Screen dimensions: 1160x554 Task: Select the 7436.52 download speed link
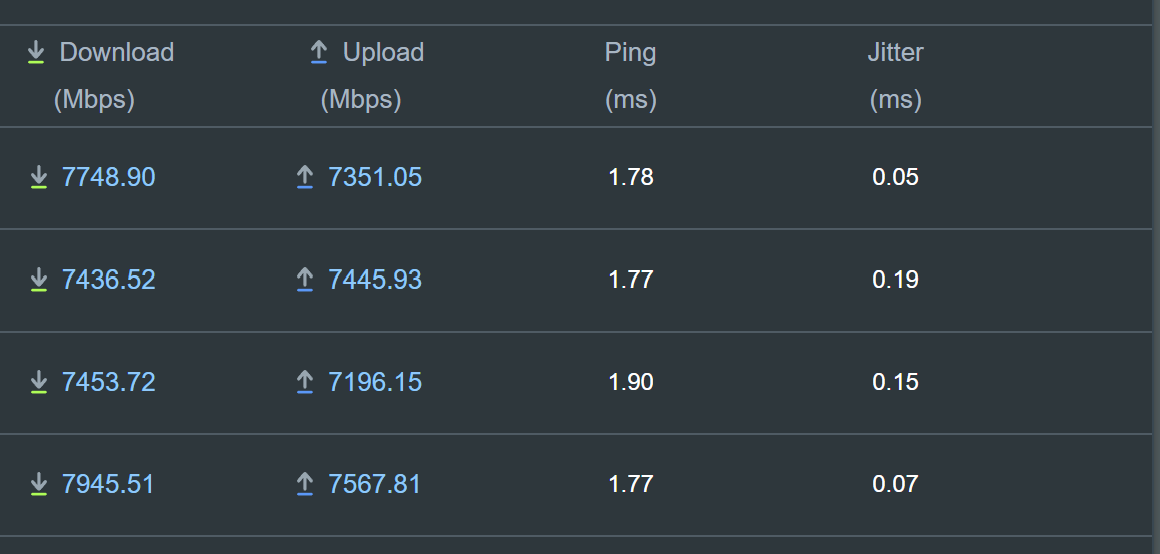tap(109, 280)
